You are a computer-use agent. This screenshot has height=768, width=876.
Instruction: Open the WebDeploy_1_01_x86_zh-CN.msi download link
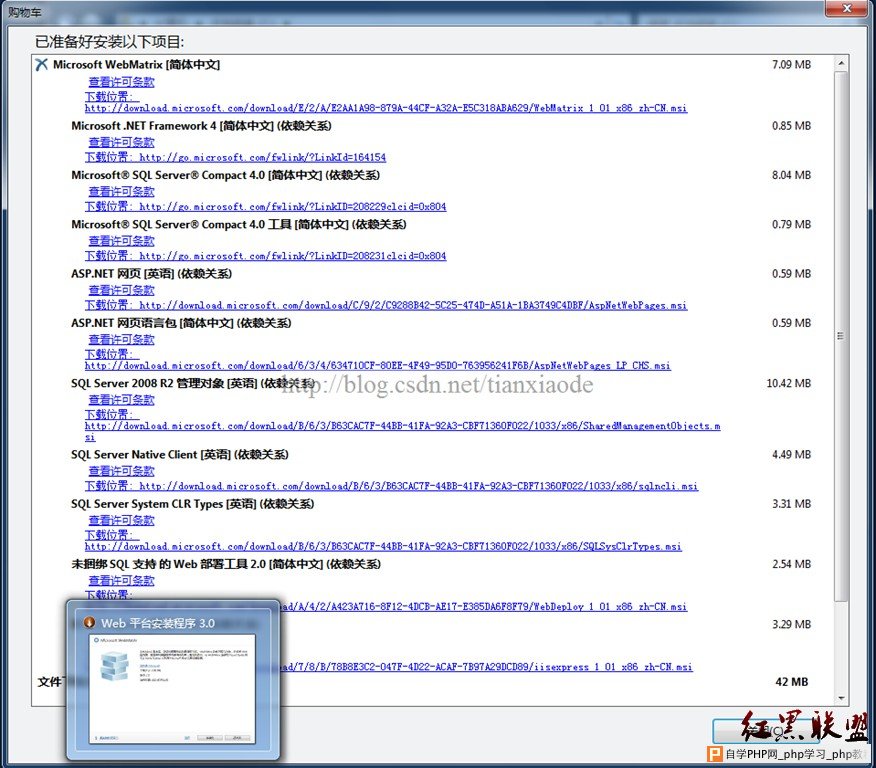click(x=484, y=607)
